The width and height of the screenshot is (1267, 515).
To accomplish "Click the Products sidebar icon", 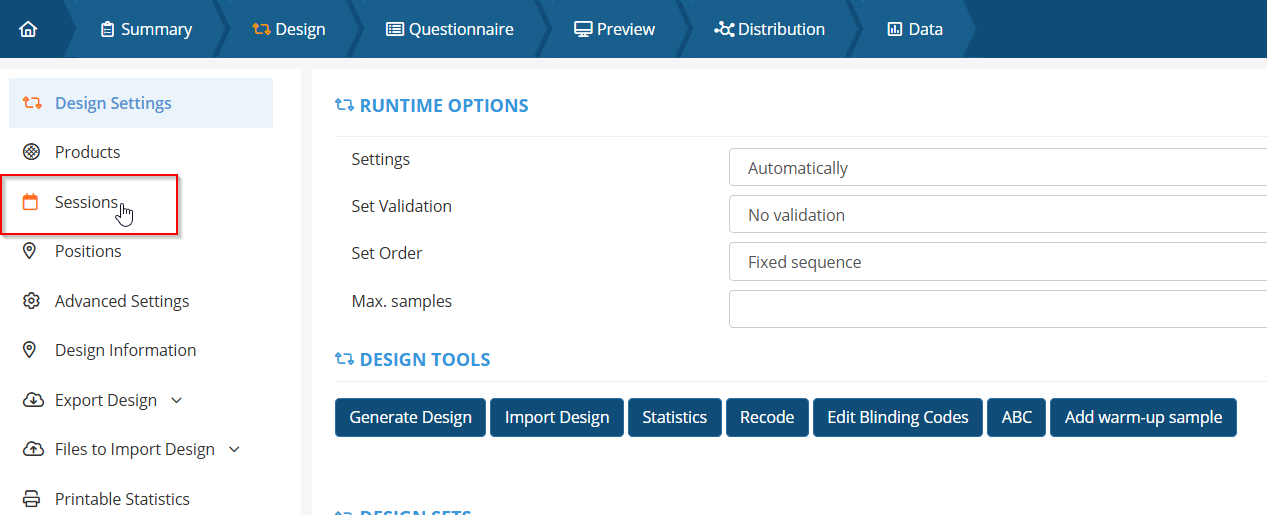I will (x=31, y=152).
